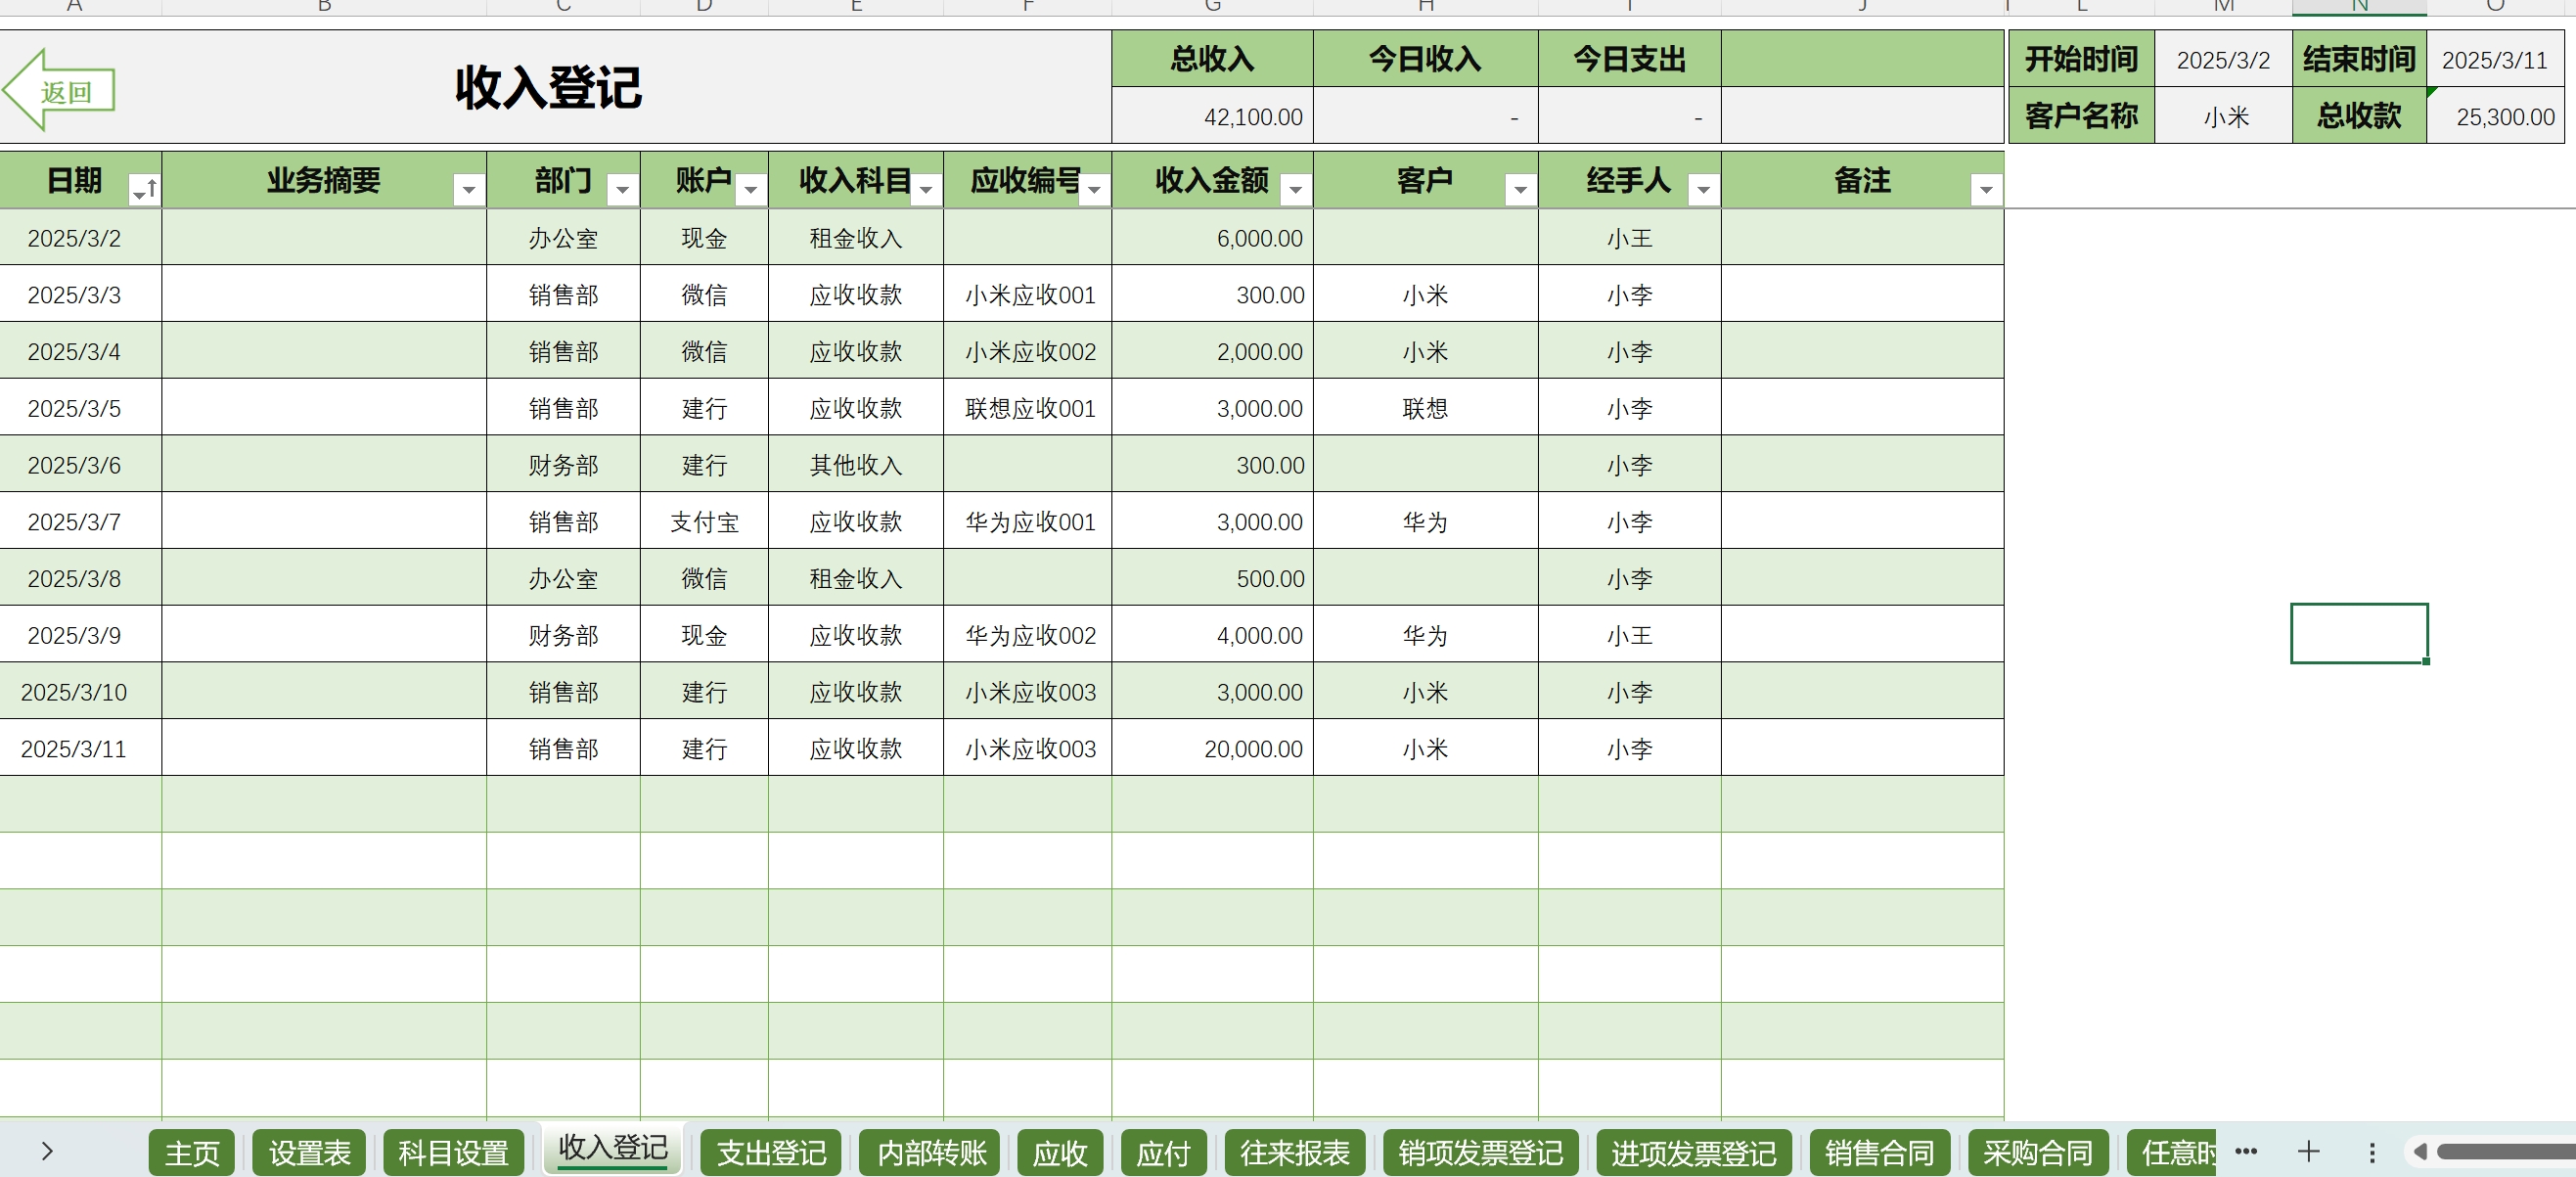
Task: Select the cell 华为应收002
Action: click(1028, 635)
